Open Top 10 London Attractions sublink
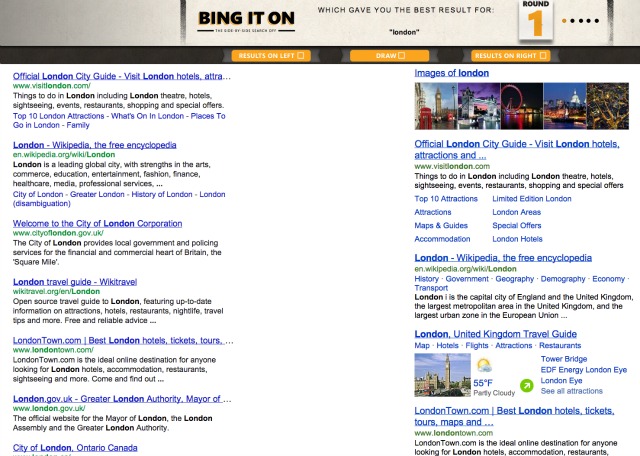This screenshot has width=640, height=456. click(59, 116)
